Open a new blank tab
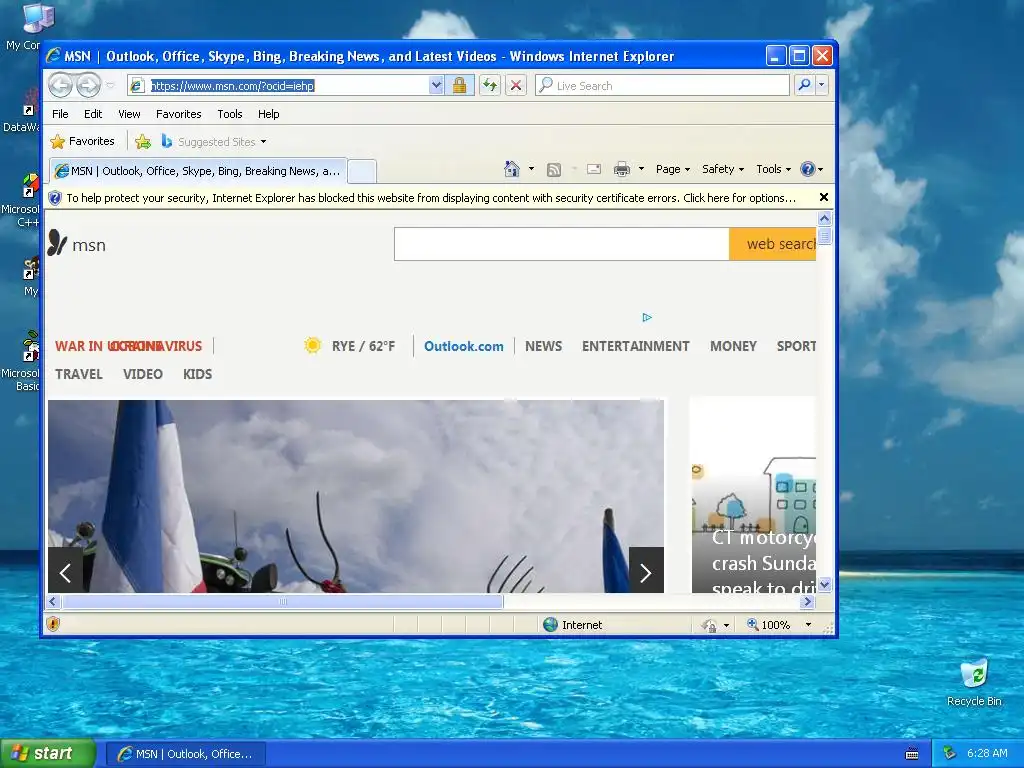Image resolution: width=1024 pixels, height=768 pixels. pos(361,171)
